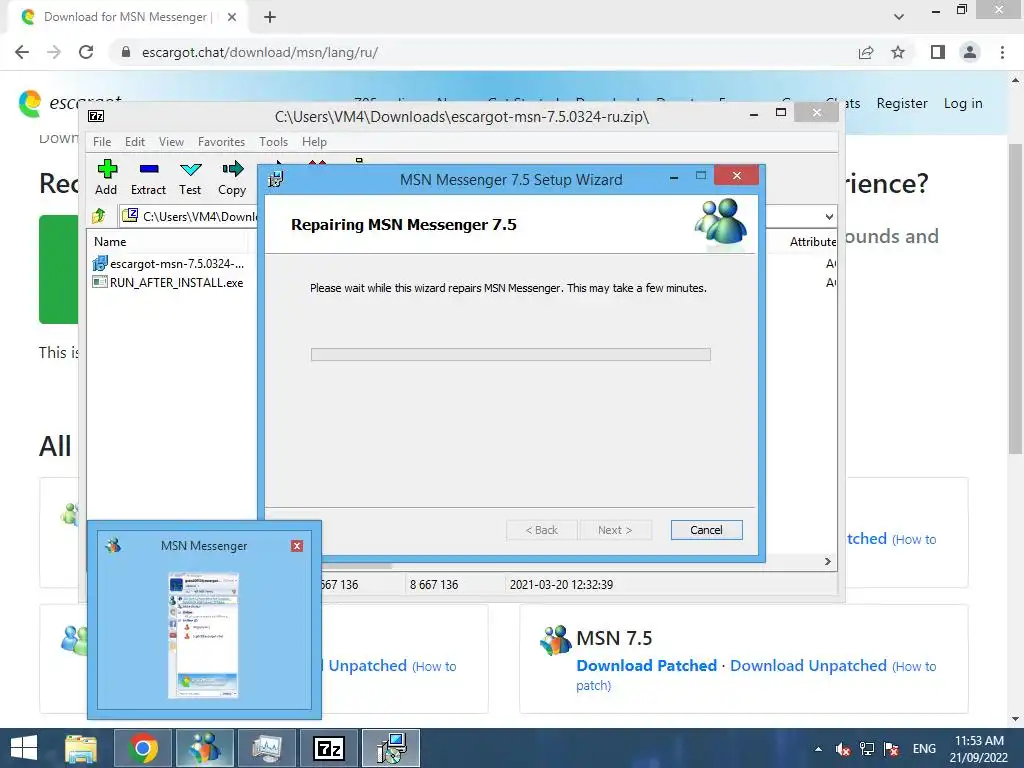The height and width of the screenshot is (768, 1024).
Task: Open File Explorer from the taskbar
Action: [81, 748]
